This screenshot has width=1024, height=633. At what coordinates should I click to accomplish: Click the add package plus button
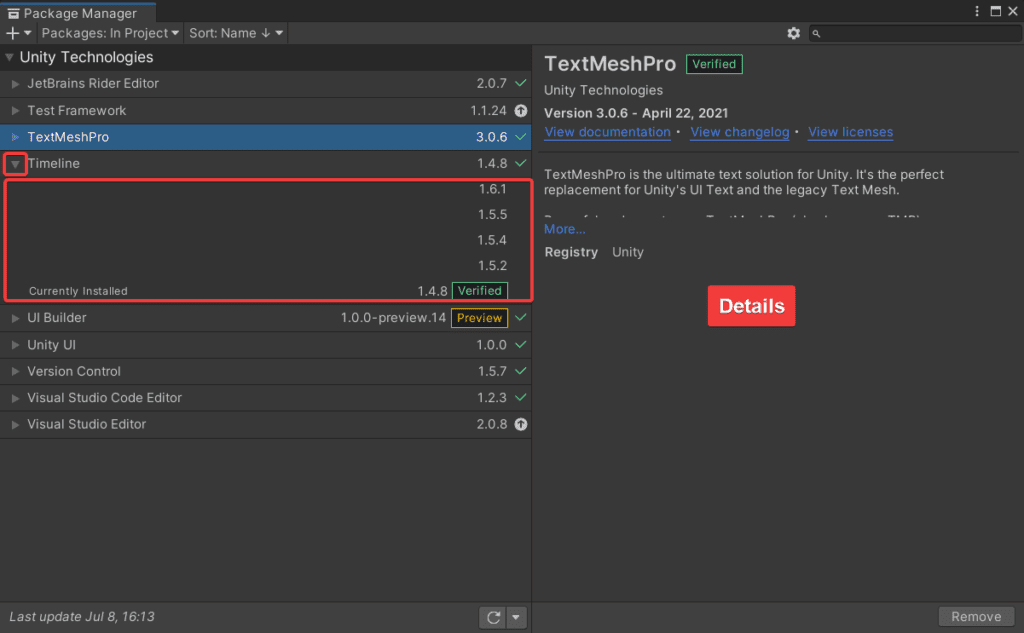pyautogui.click(x=18, y=33)
